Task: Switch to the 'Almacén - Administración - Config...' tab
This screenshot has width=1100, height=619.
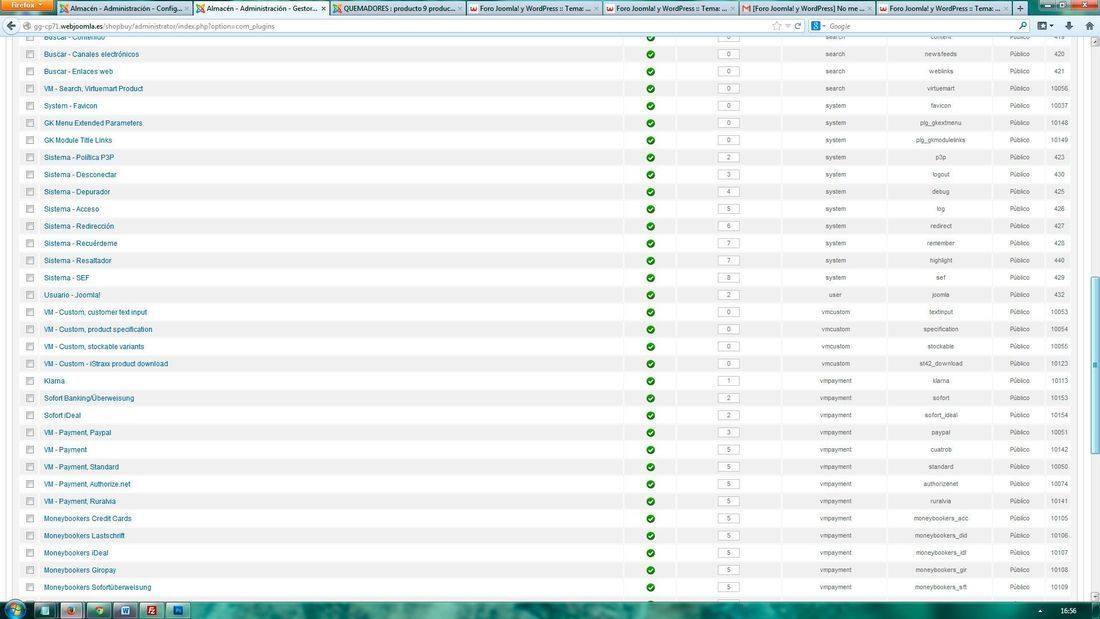Action: coord(124,8)
